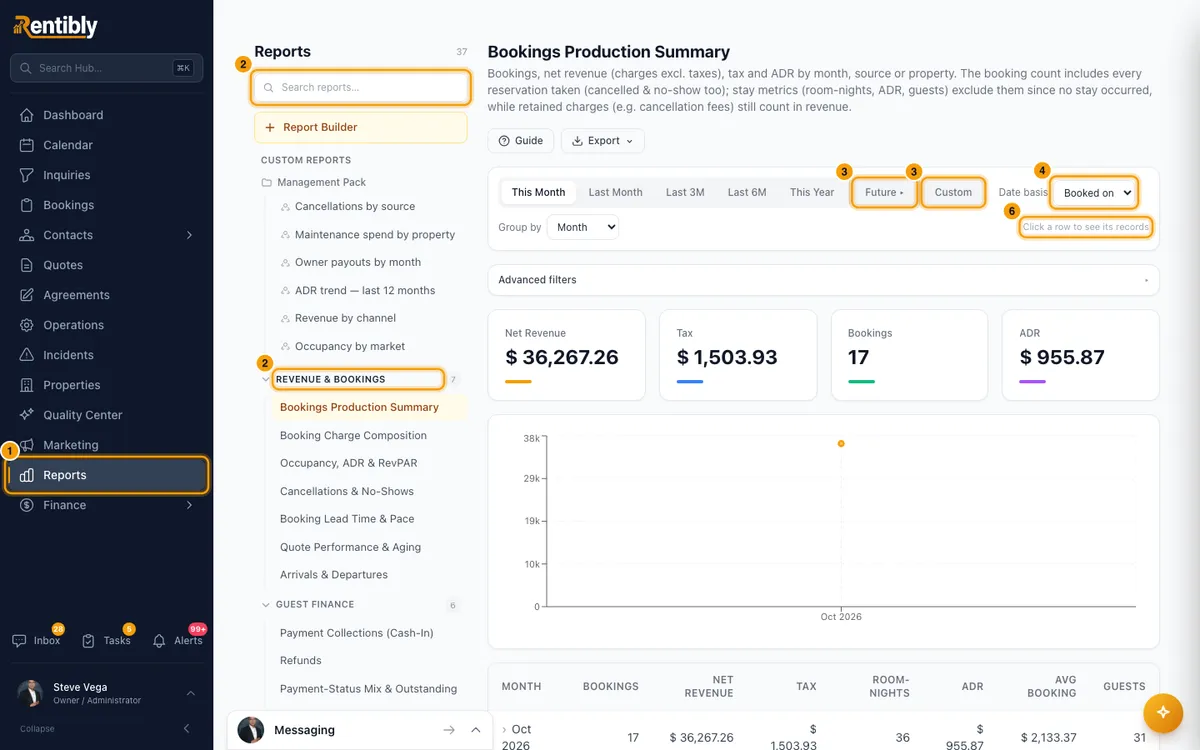
Task: Click the Search Hub input field
Action: 106,68
